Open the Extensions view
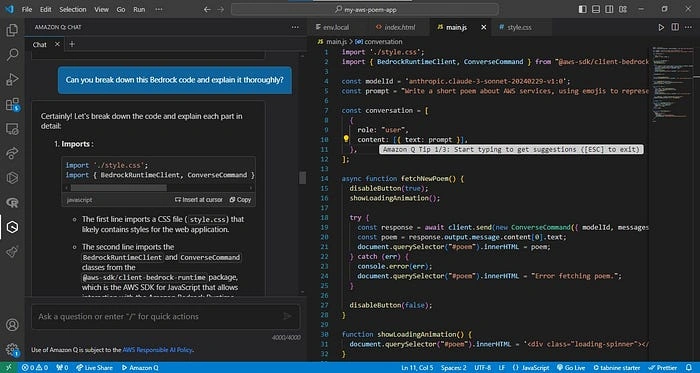This screenshot has width=700, height=373. (x=12, y=104)
